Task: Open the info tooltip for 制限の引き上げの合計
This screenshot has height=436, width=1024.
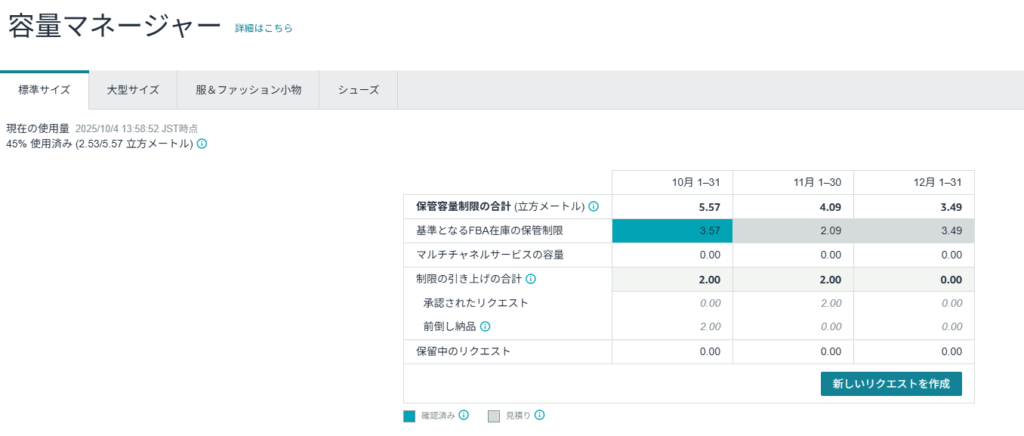Action: coord(531,279)
